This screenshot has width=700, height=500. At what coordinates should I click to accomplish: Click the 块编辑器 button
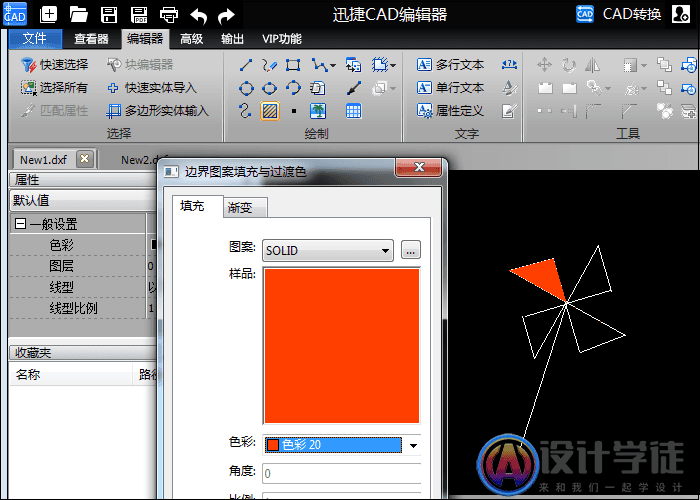140,65
